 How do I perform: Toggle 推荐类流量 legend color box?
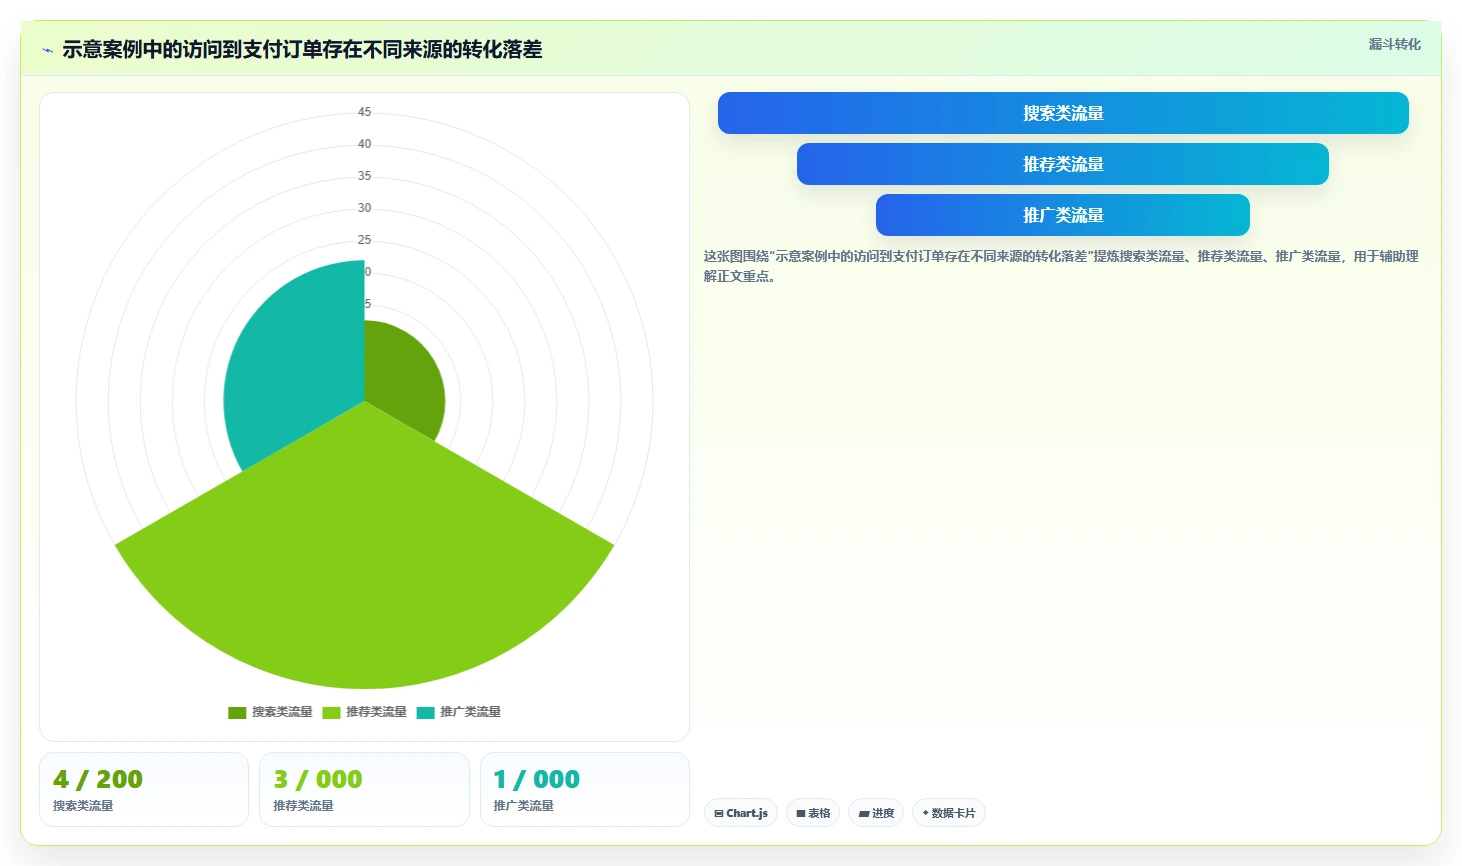331,713
